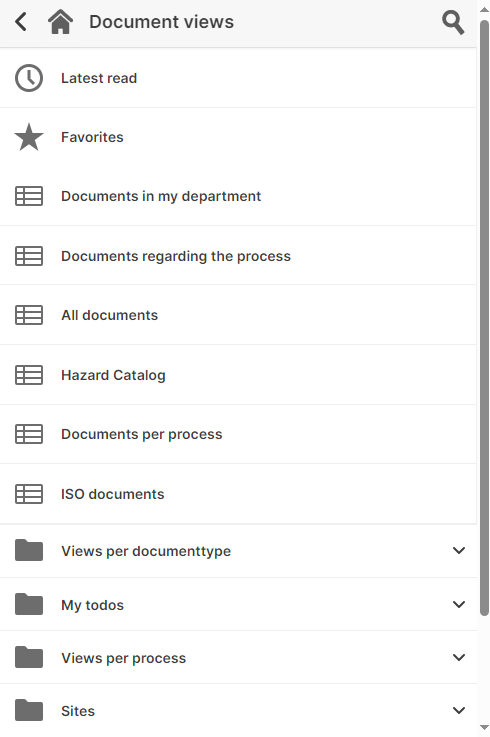Click the clock icon beside Latest read
Viewport: 490px width, 737px height.
(x=29, y=78)
